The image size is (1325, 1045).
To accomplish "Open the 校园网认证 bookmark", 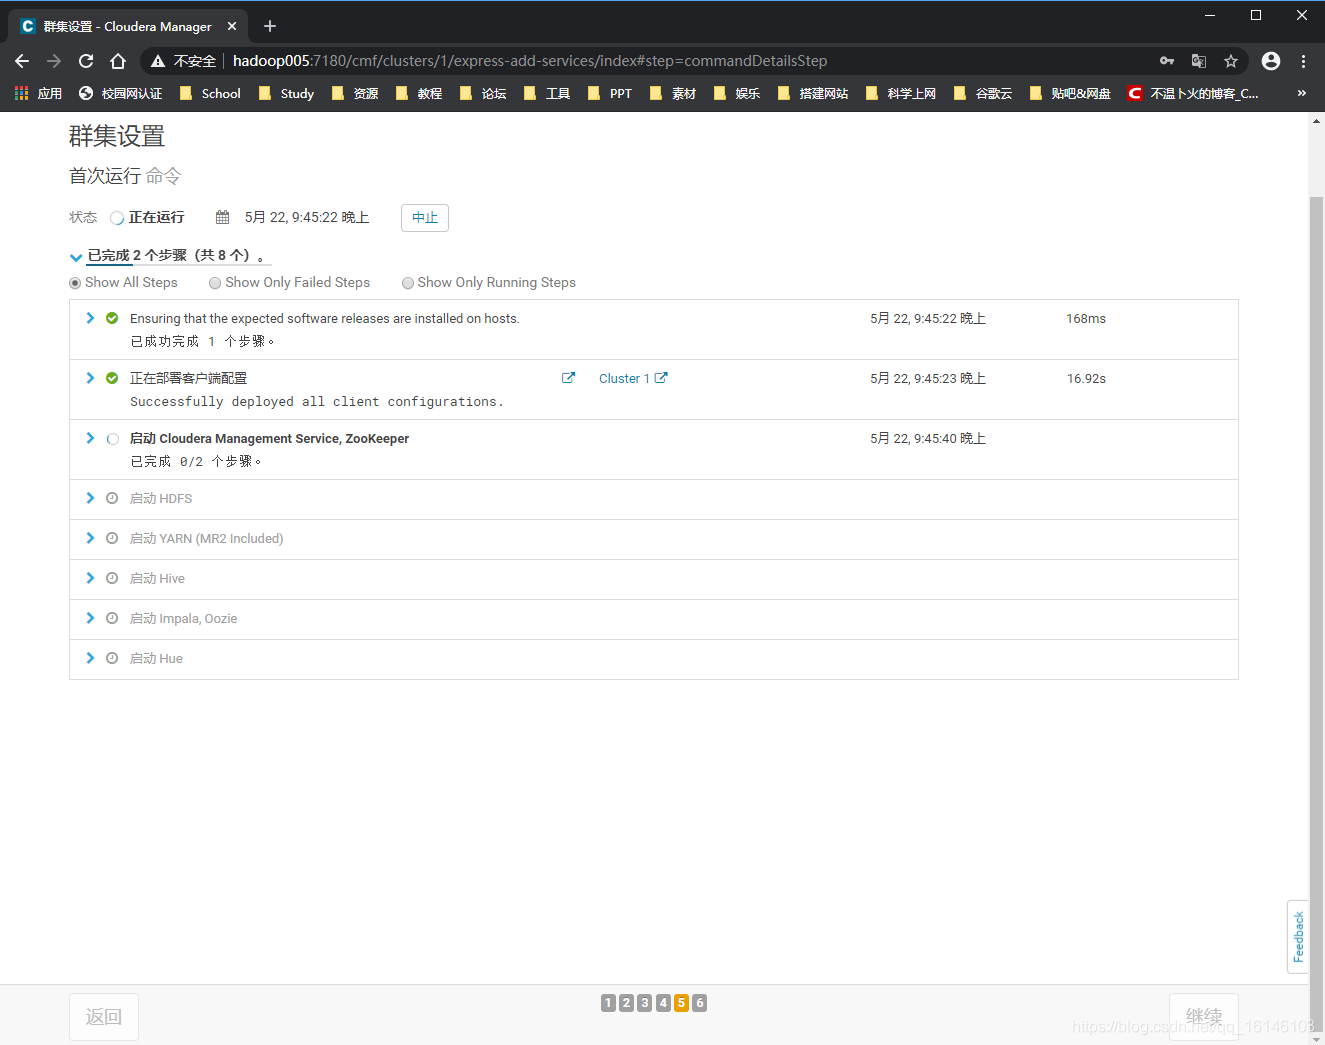I will 120,93.
